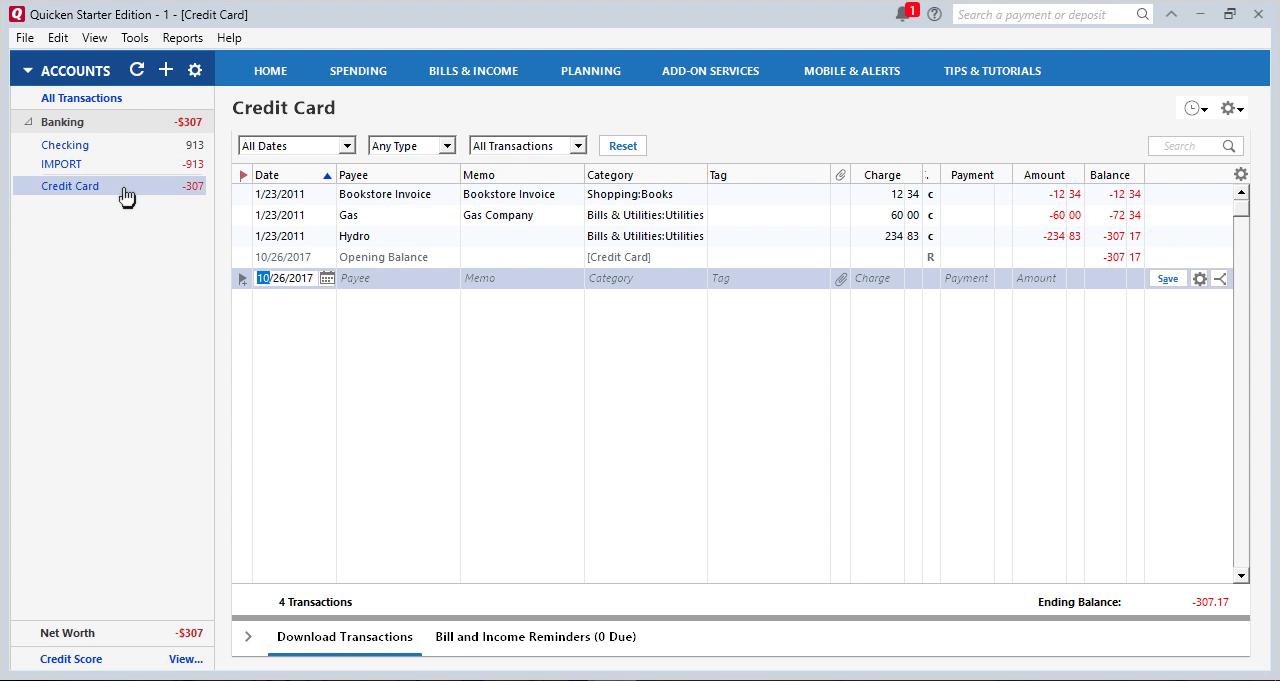Open the IMPORT account
This screenshot has height=681, width=1280.
(x=61, y=164)
